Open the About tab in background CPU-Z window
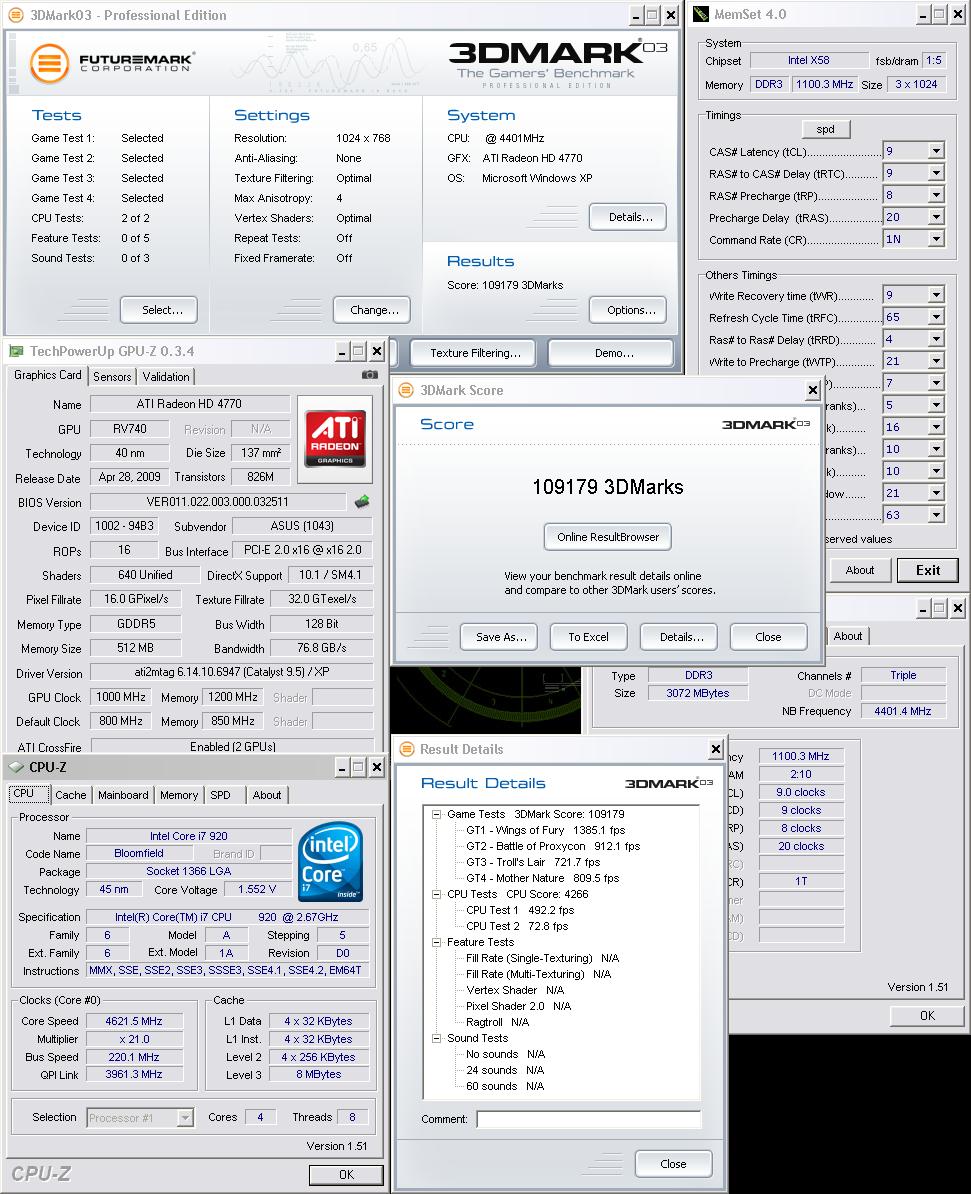Screen dimensions: 971x1194 click(848, 636)
